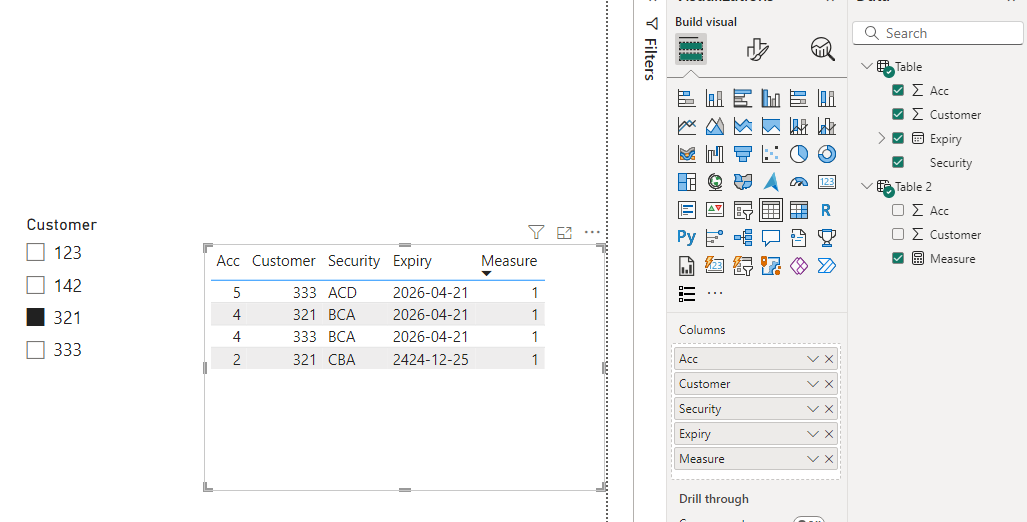Select the CBA security cell
The width and height of the screenshot is (1027, 522).
coord(341,359)
